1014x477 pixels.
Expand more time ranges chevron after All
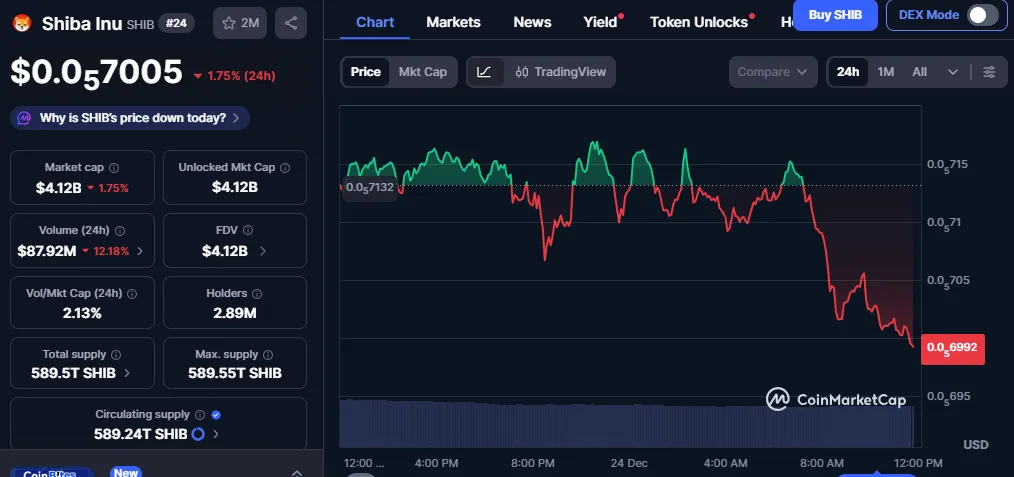coord(953,72)
